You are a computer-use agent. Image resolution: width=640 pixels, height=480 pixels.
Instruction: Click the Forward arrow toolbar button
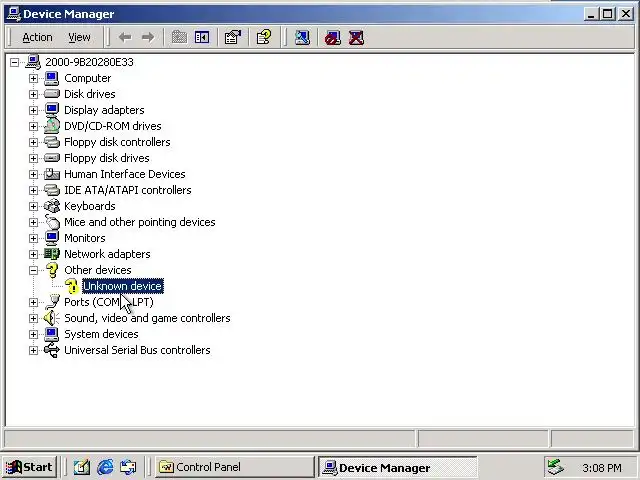[148, 38]
